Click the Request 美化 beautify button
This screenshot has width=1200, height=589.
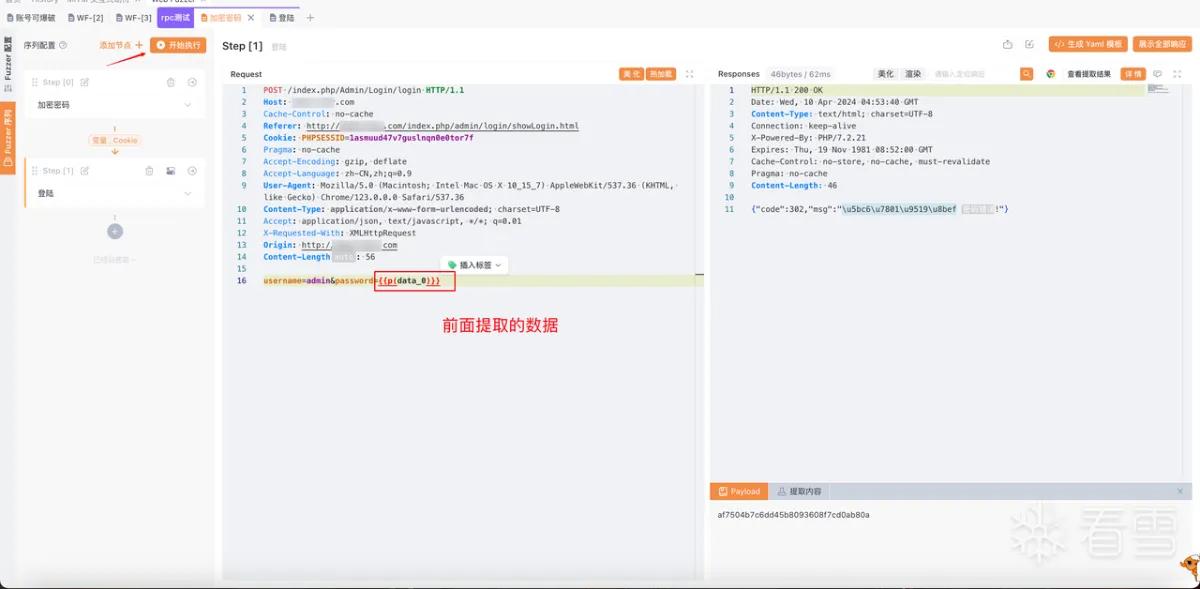point(631,74)
